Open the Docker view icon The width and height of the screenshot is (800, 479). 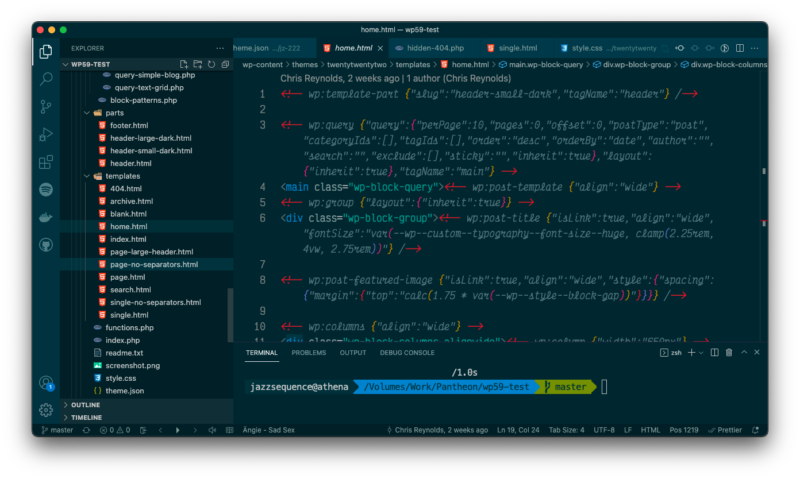[46, 217]
